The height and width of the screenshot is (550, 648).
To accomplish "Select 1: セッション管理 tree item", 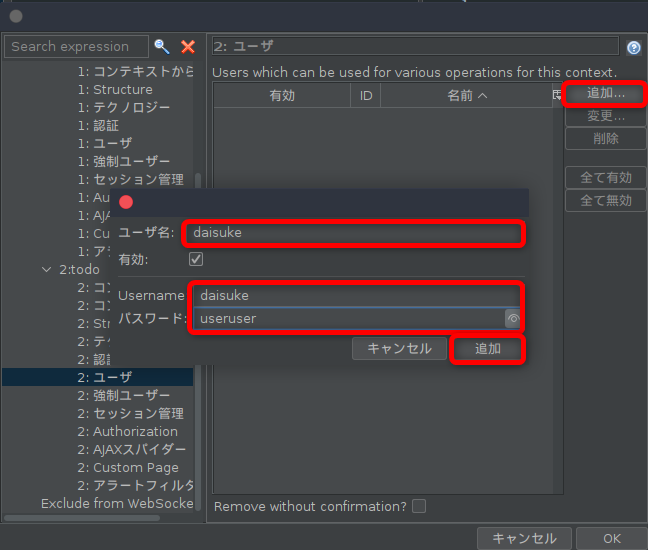I will [x=131, y=179].
